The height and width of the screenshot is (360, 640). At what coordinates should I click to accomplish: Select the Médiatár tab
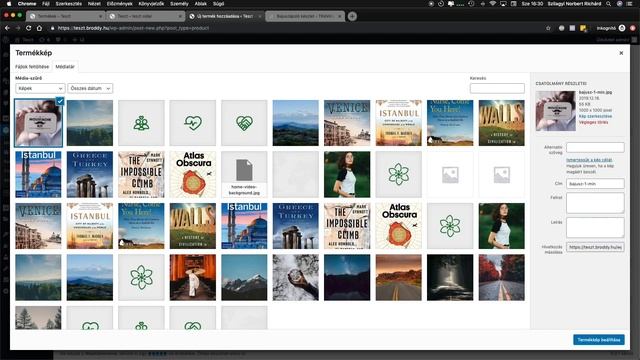point(65,67)
